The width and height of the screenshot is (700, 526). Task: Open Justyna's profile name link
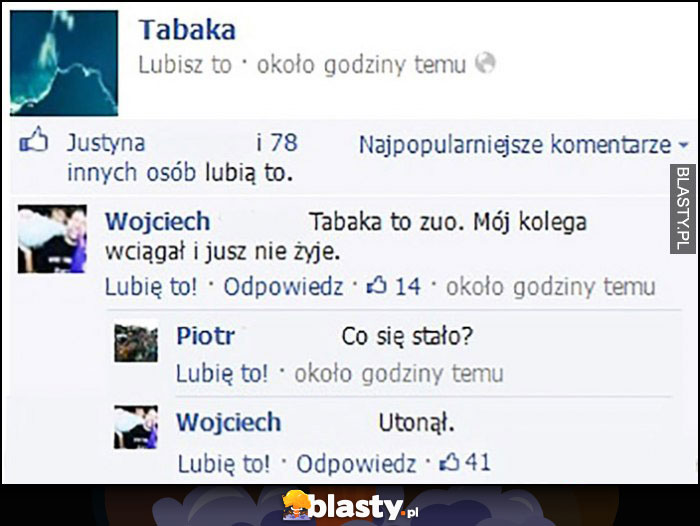coord(106,143)
